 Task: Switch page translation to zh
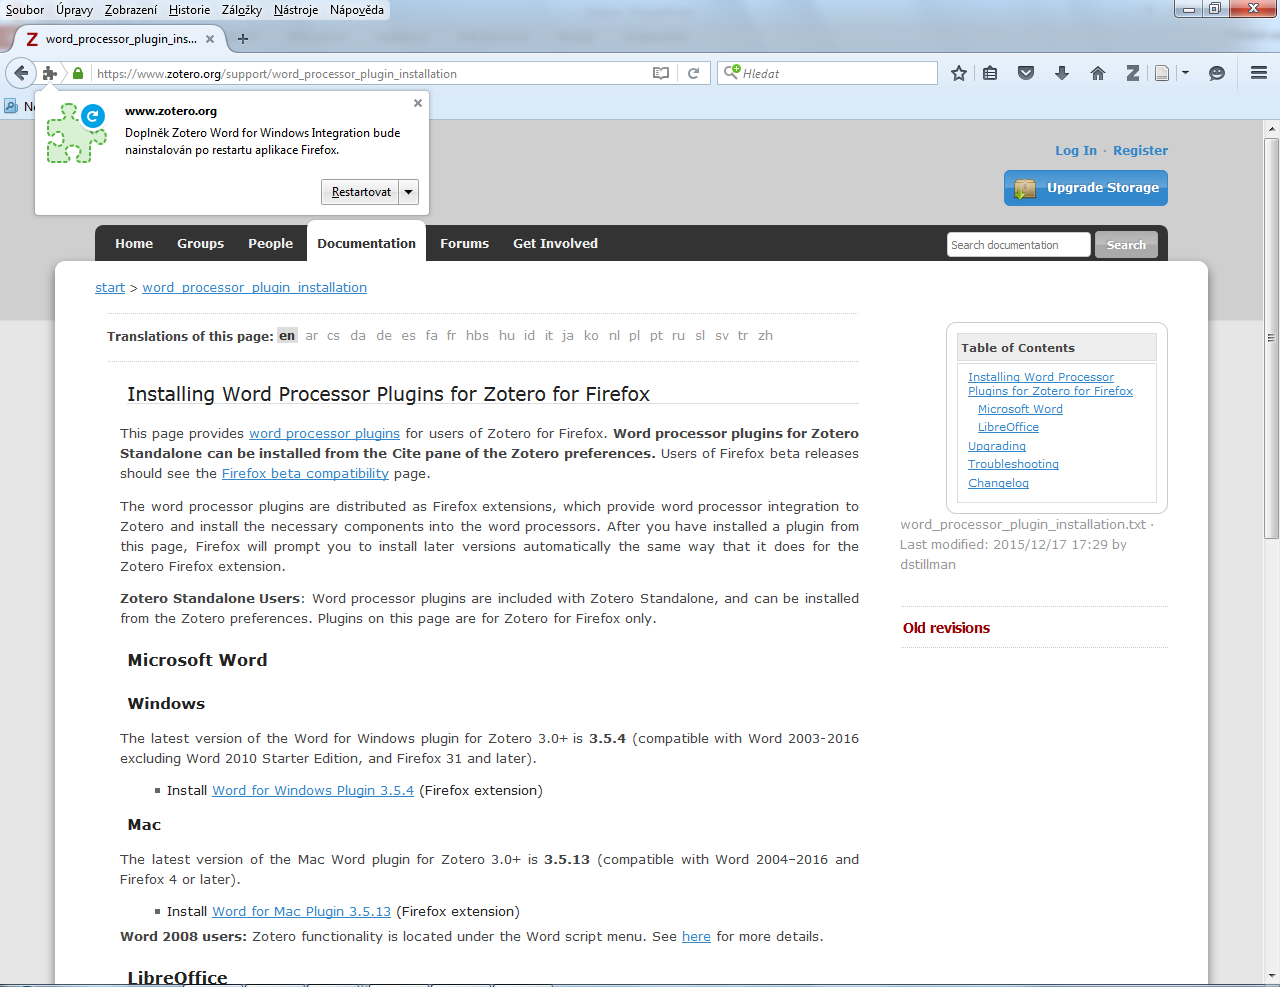[x=765, y=336]
